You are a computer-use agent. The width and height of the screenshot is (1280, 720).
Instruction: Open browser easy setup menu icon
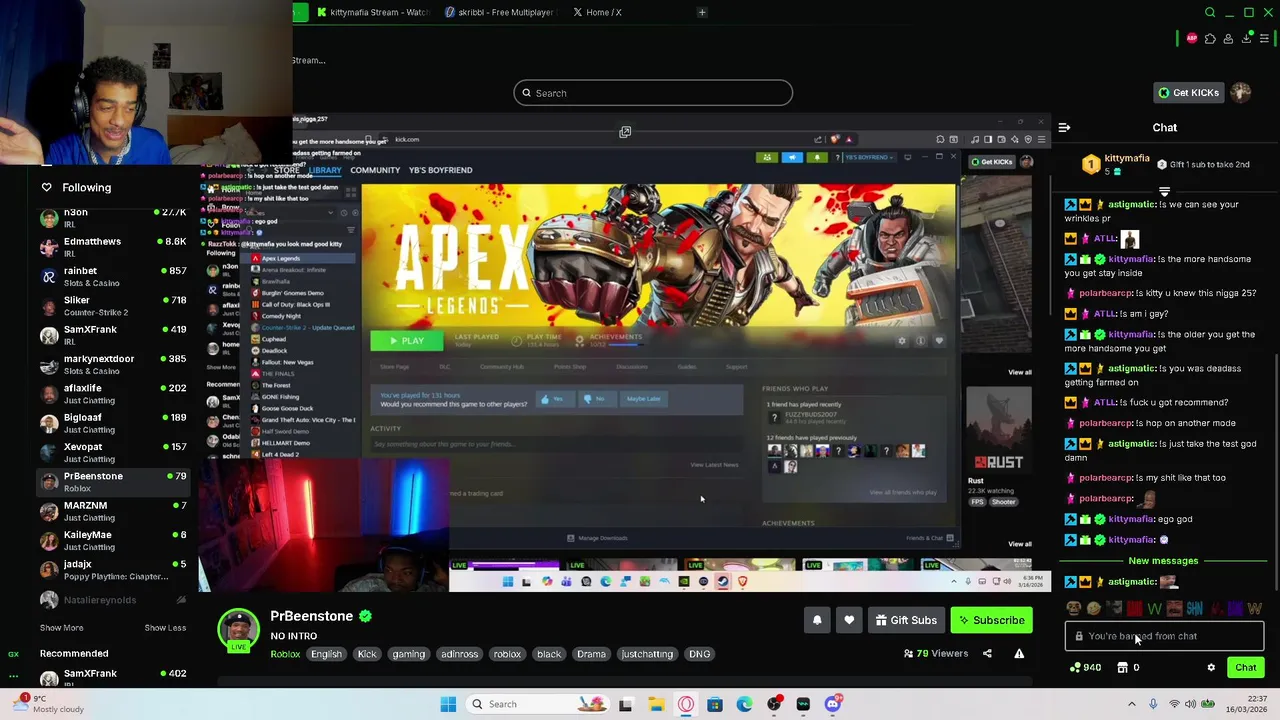pos(1264,38)
